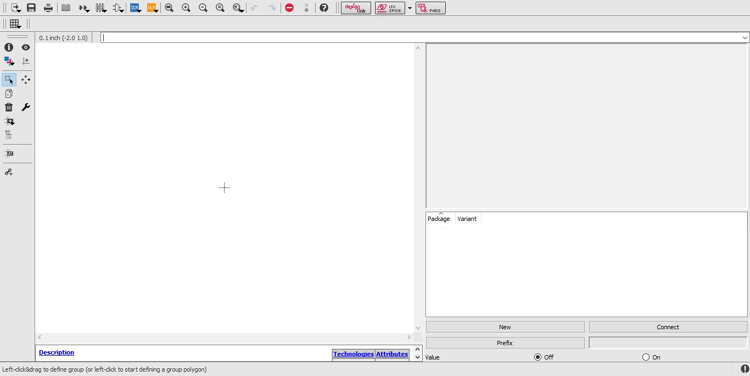Image resolution: width=750 pixels, height=376 pixels.
Task: Open the Symbol (gate) toolbar icon
Action: (x=118, y=8)
